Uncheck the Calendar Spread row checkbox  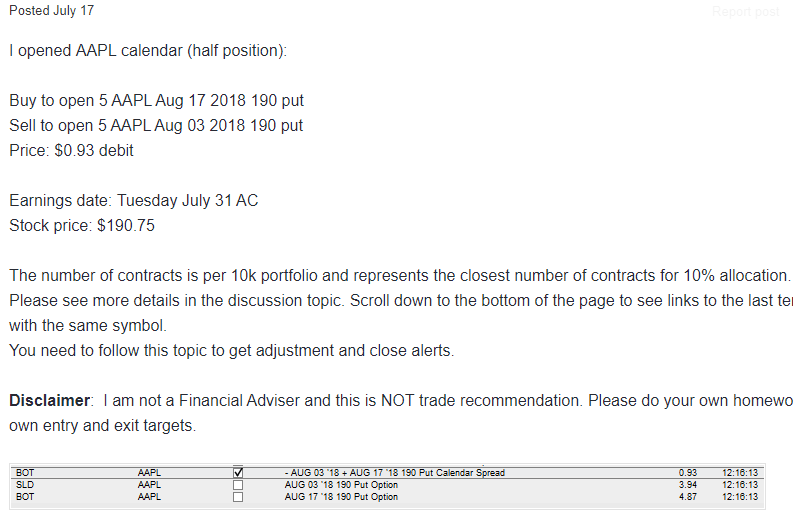click(238, 472)
